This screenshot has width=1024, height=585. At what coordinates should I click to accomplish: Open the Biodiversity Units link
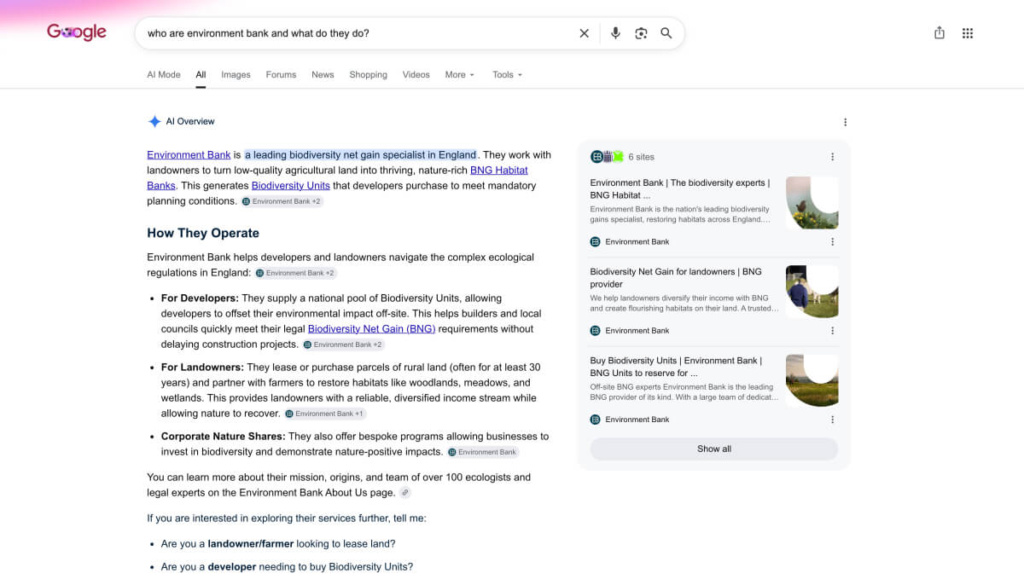pos(291,185)
